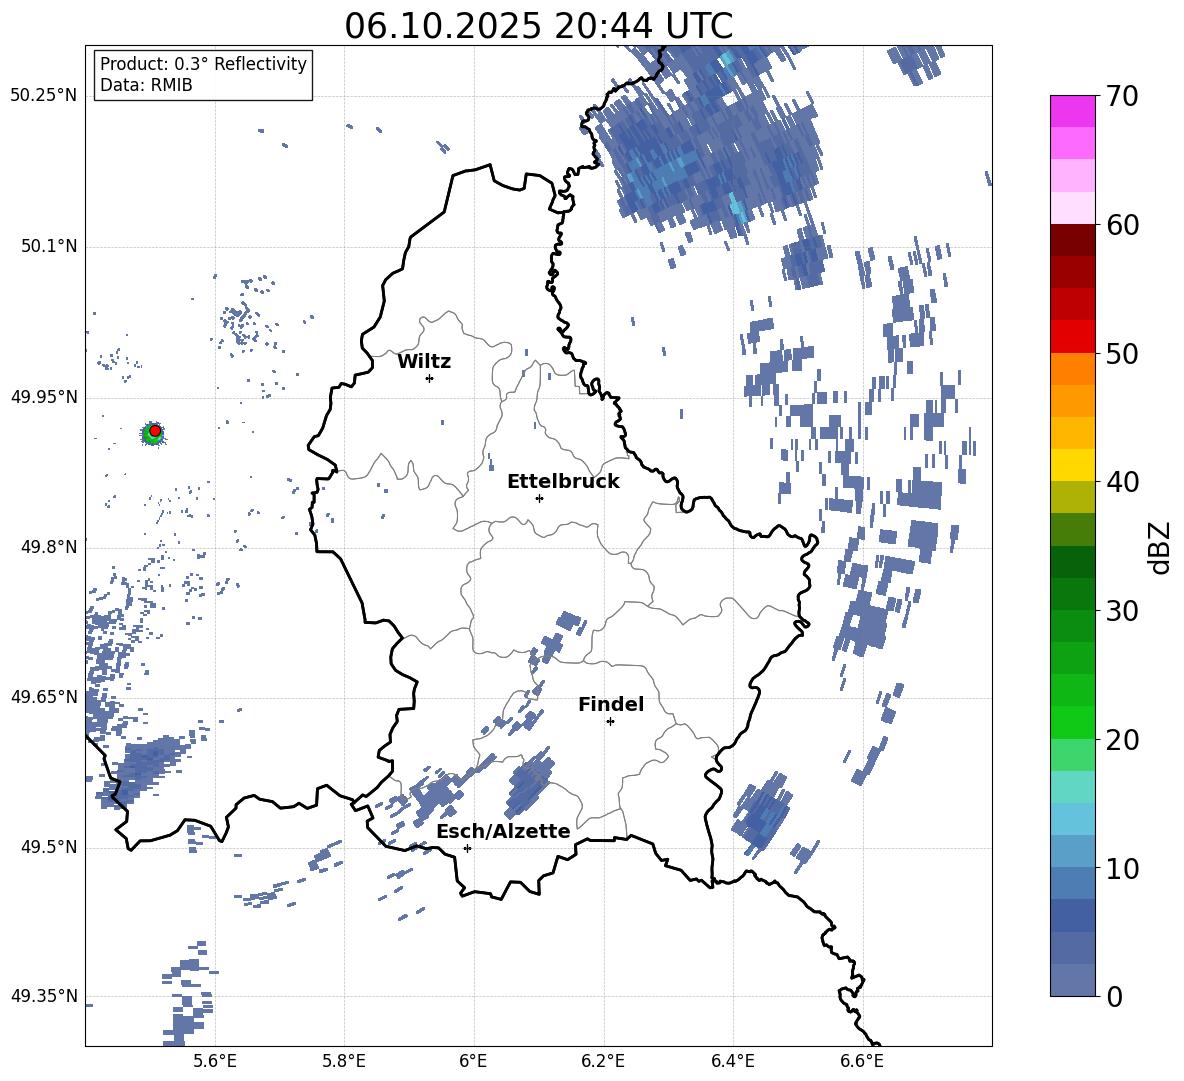This screenshot has height=1081, width=1184.
Task: Click the 49.8°N latitude label
Action: tap(50, 547)
